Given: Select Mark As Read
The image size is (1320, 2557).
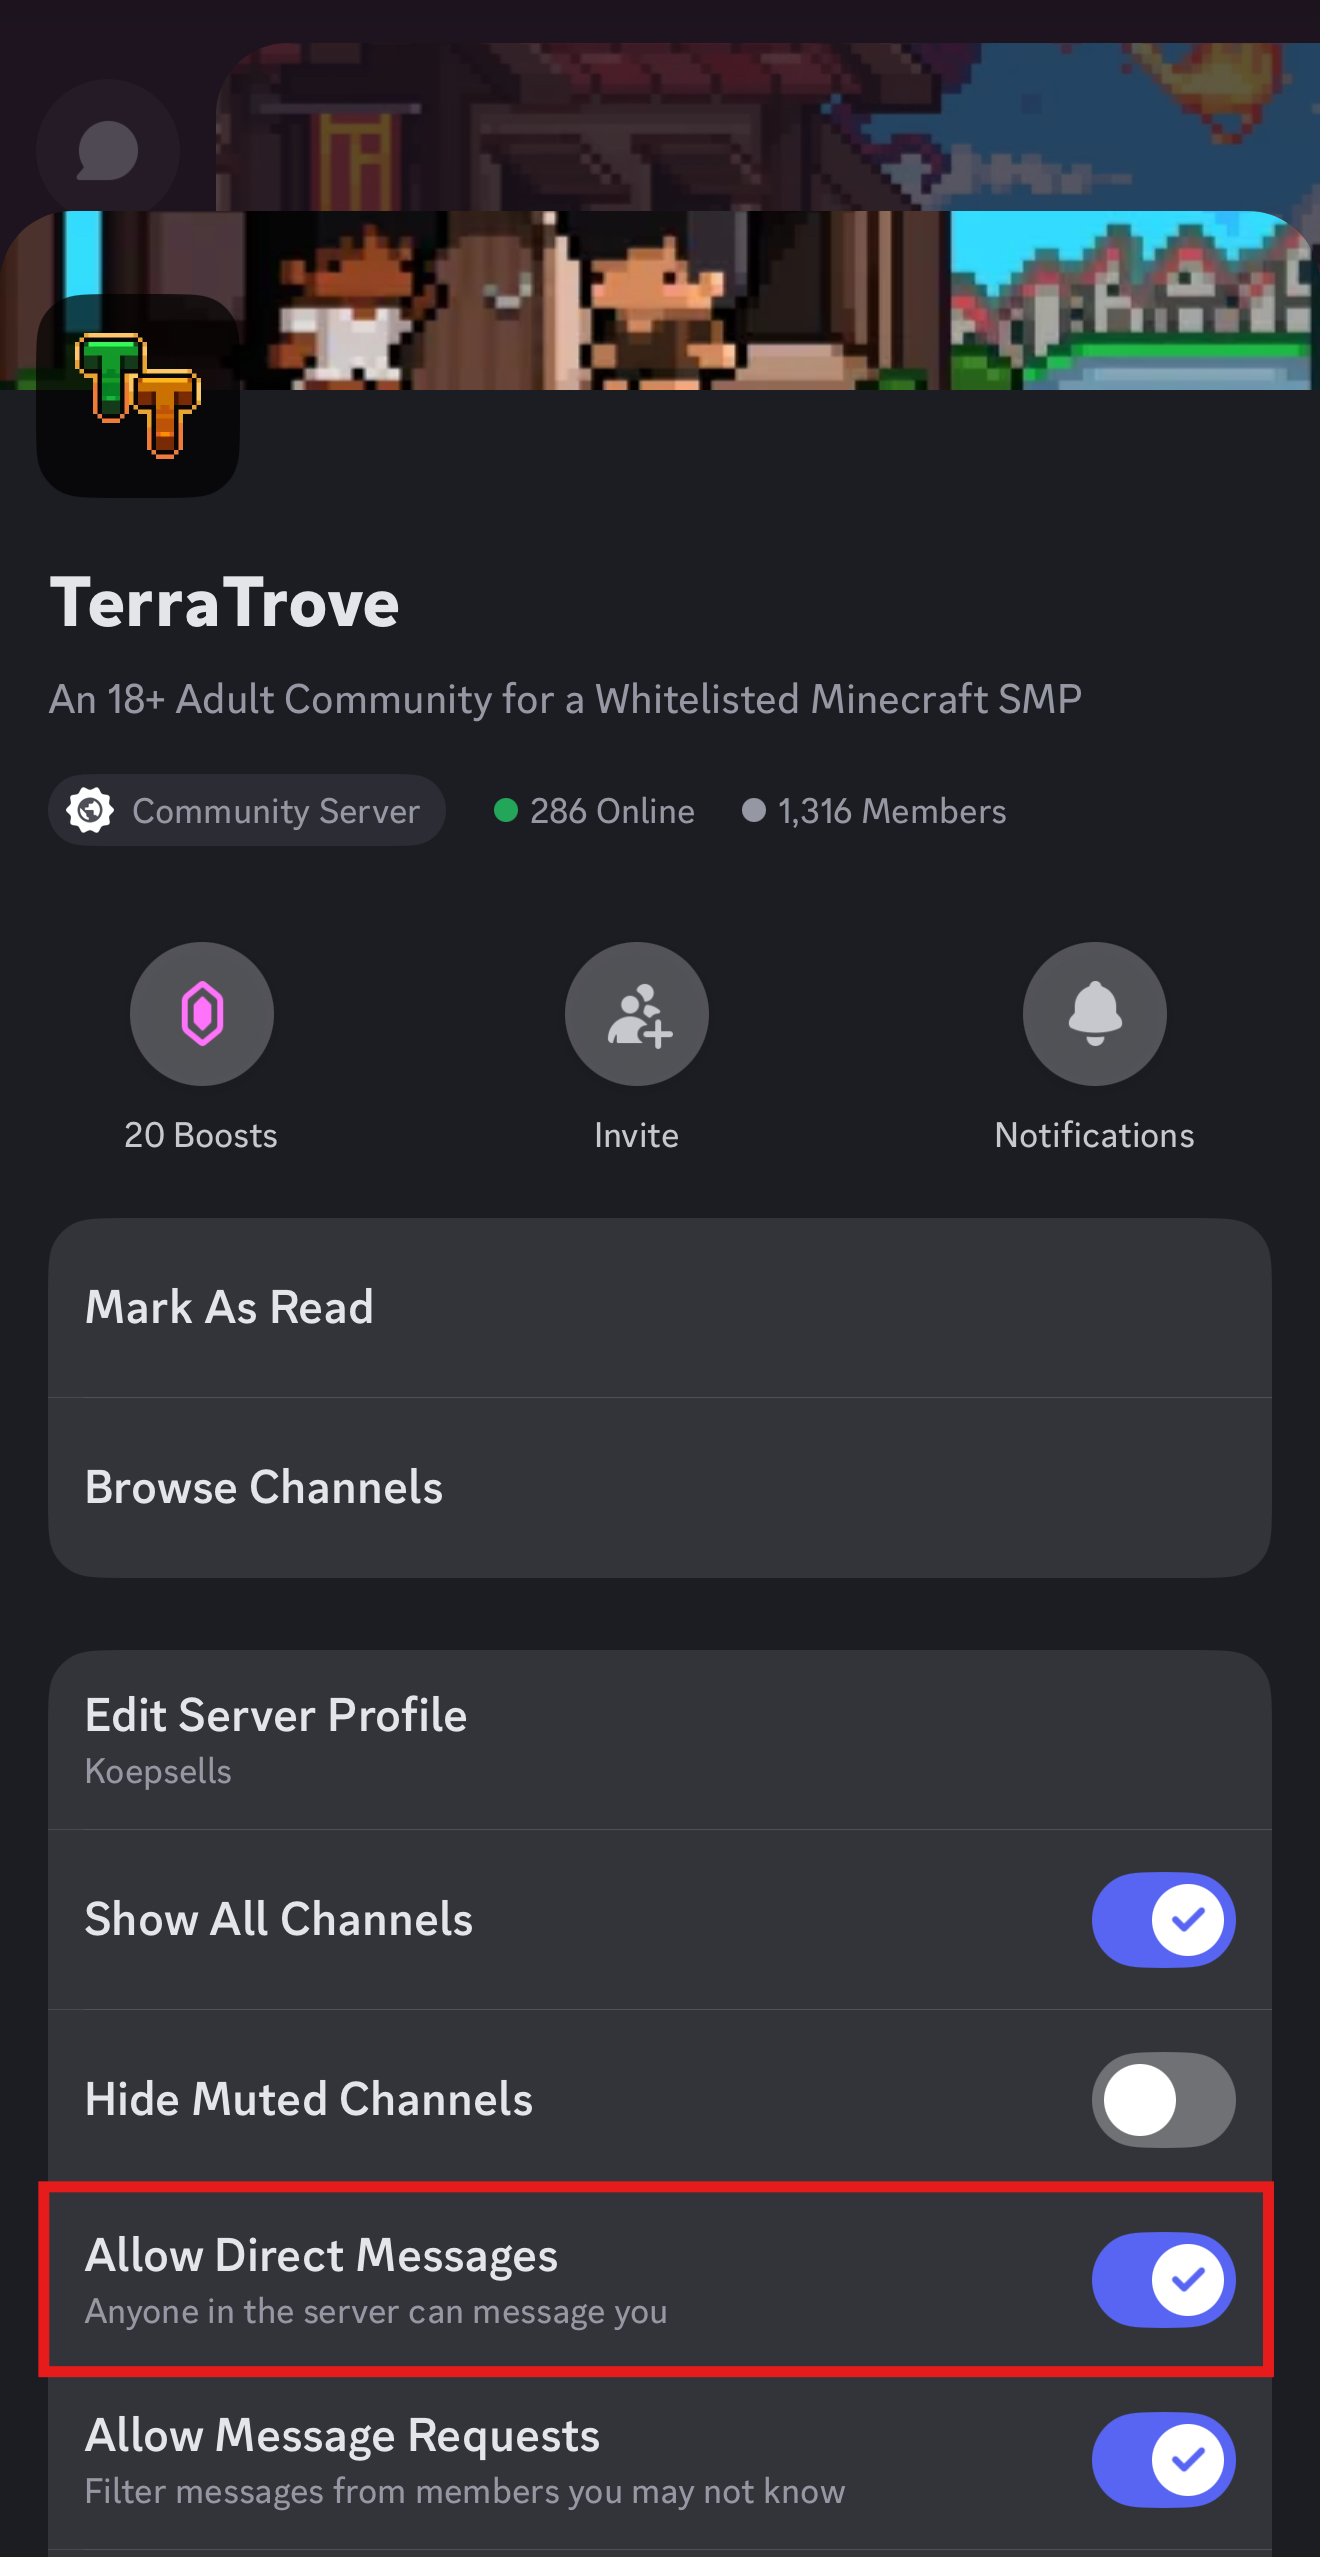Looking at the screenshot, I should tap(660, 1307).
